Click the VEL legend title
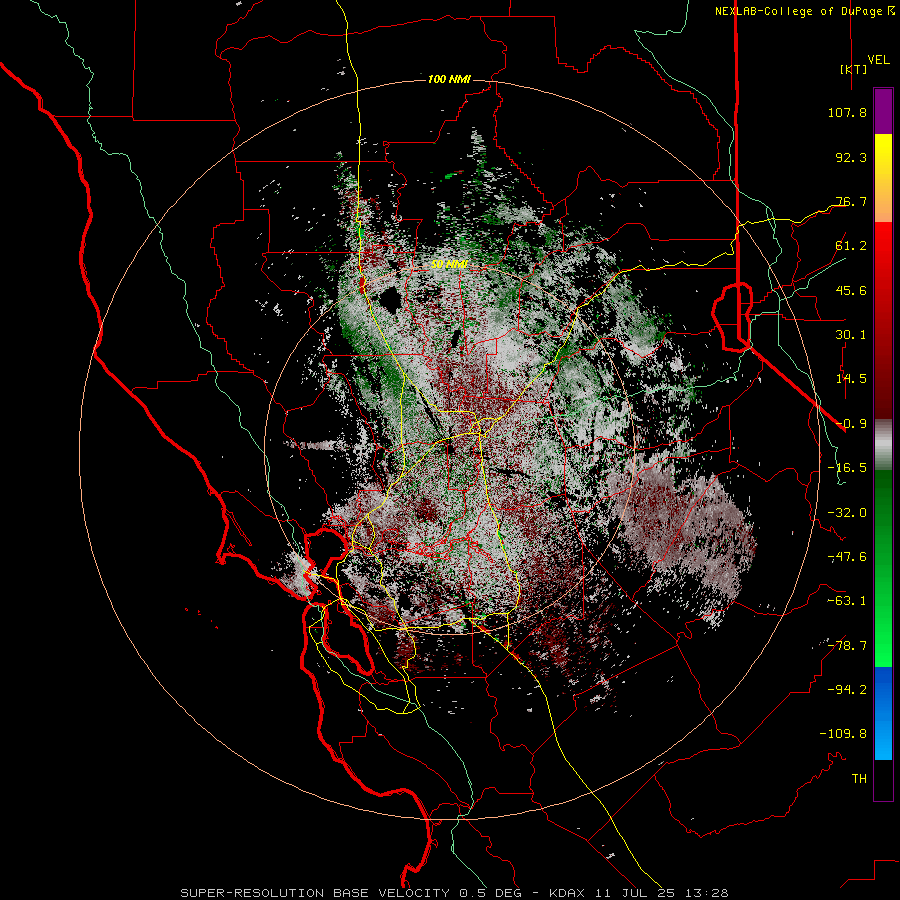Image resolution: width=900 pixels, height=900 pixels. tap(878, 60)
